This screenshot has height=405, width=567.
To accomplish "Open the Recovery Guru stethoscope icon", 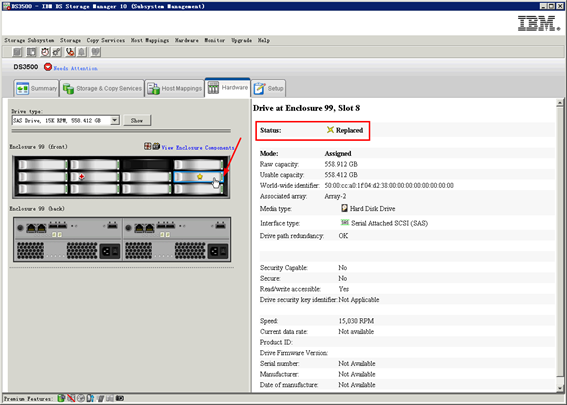I will pyautogui.click(x=70, y=52).
